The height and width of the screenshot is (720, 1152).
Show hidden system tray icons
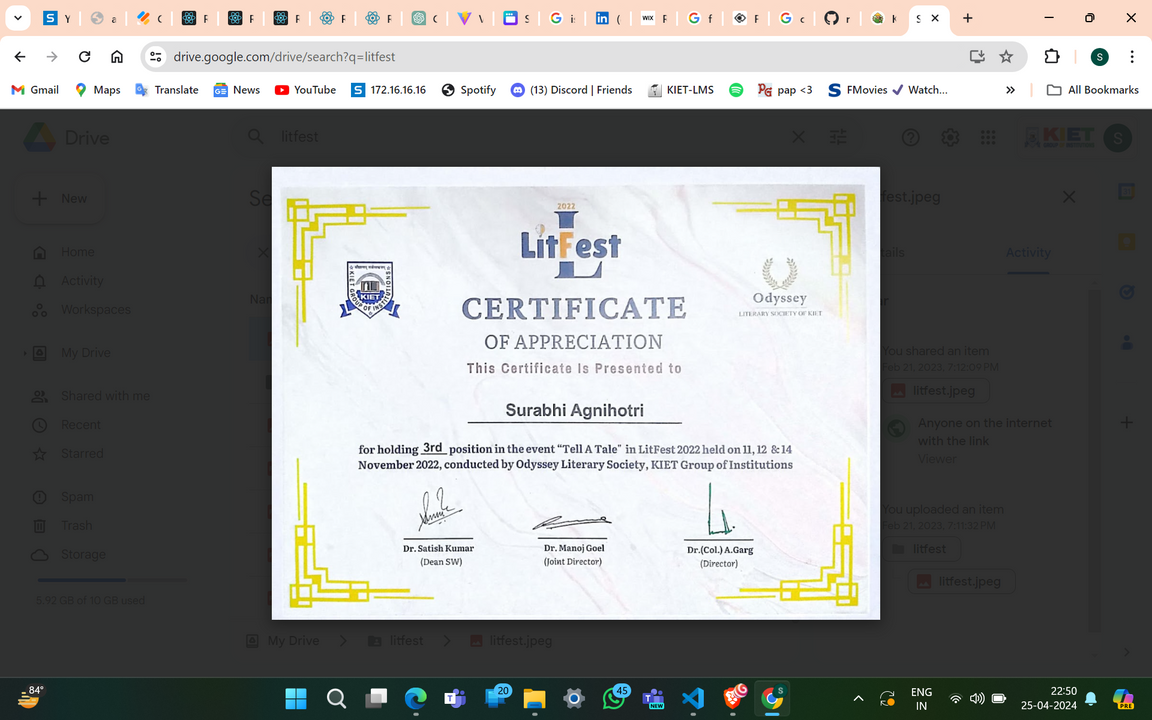(x=858, y=698)
